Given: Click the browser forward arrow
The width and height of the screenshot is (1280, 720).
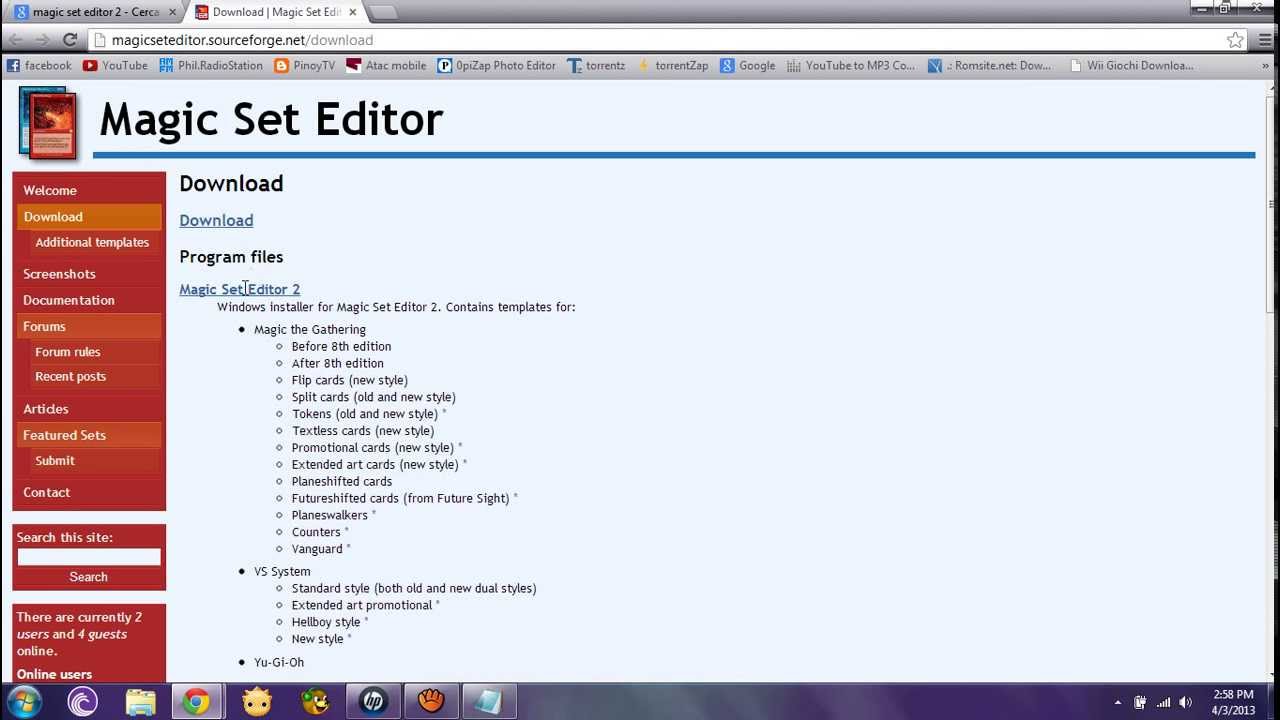Looking at the screenshot, I should tap(42, 40).
